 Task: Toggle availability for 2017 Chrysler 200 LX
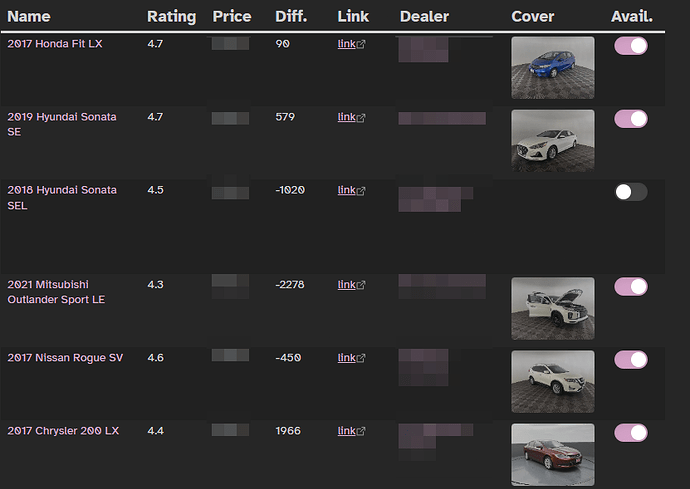631,433
